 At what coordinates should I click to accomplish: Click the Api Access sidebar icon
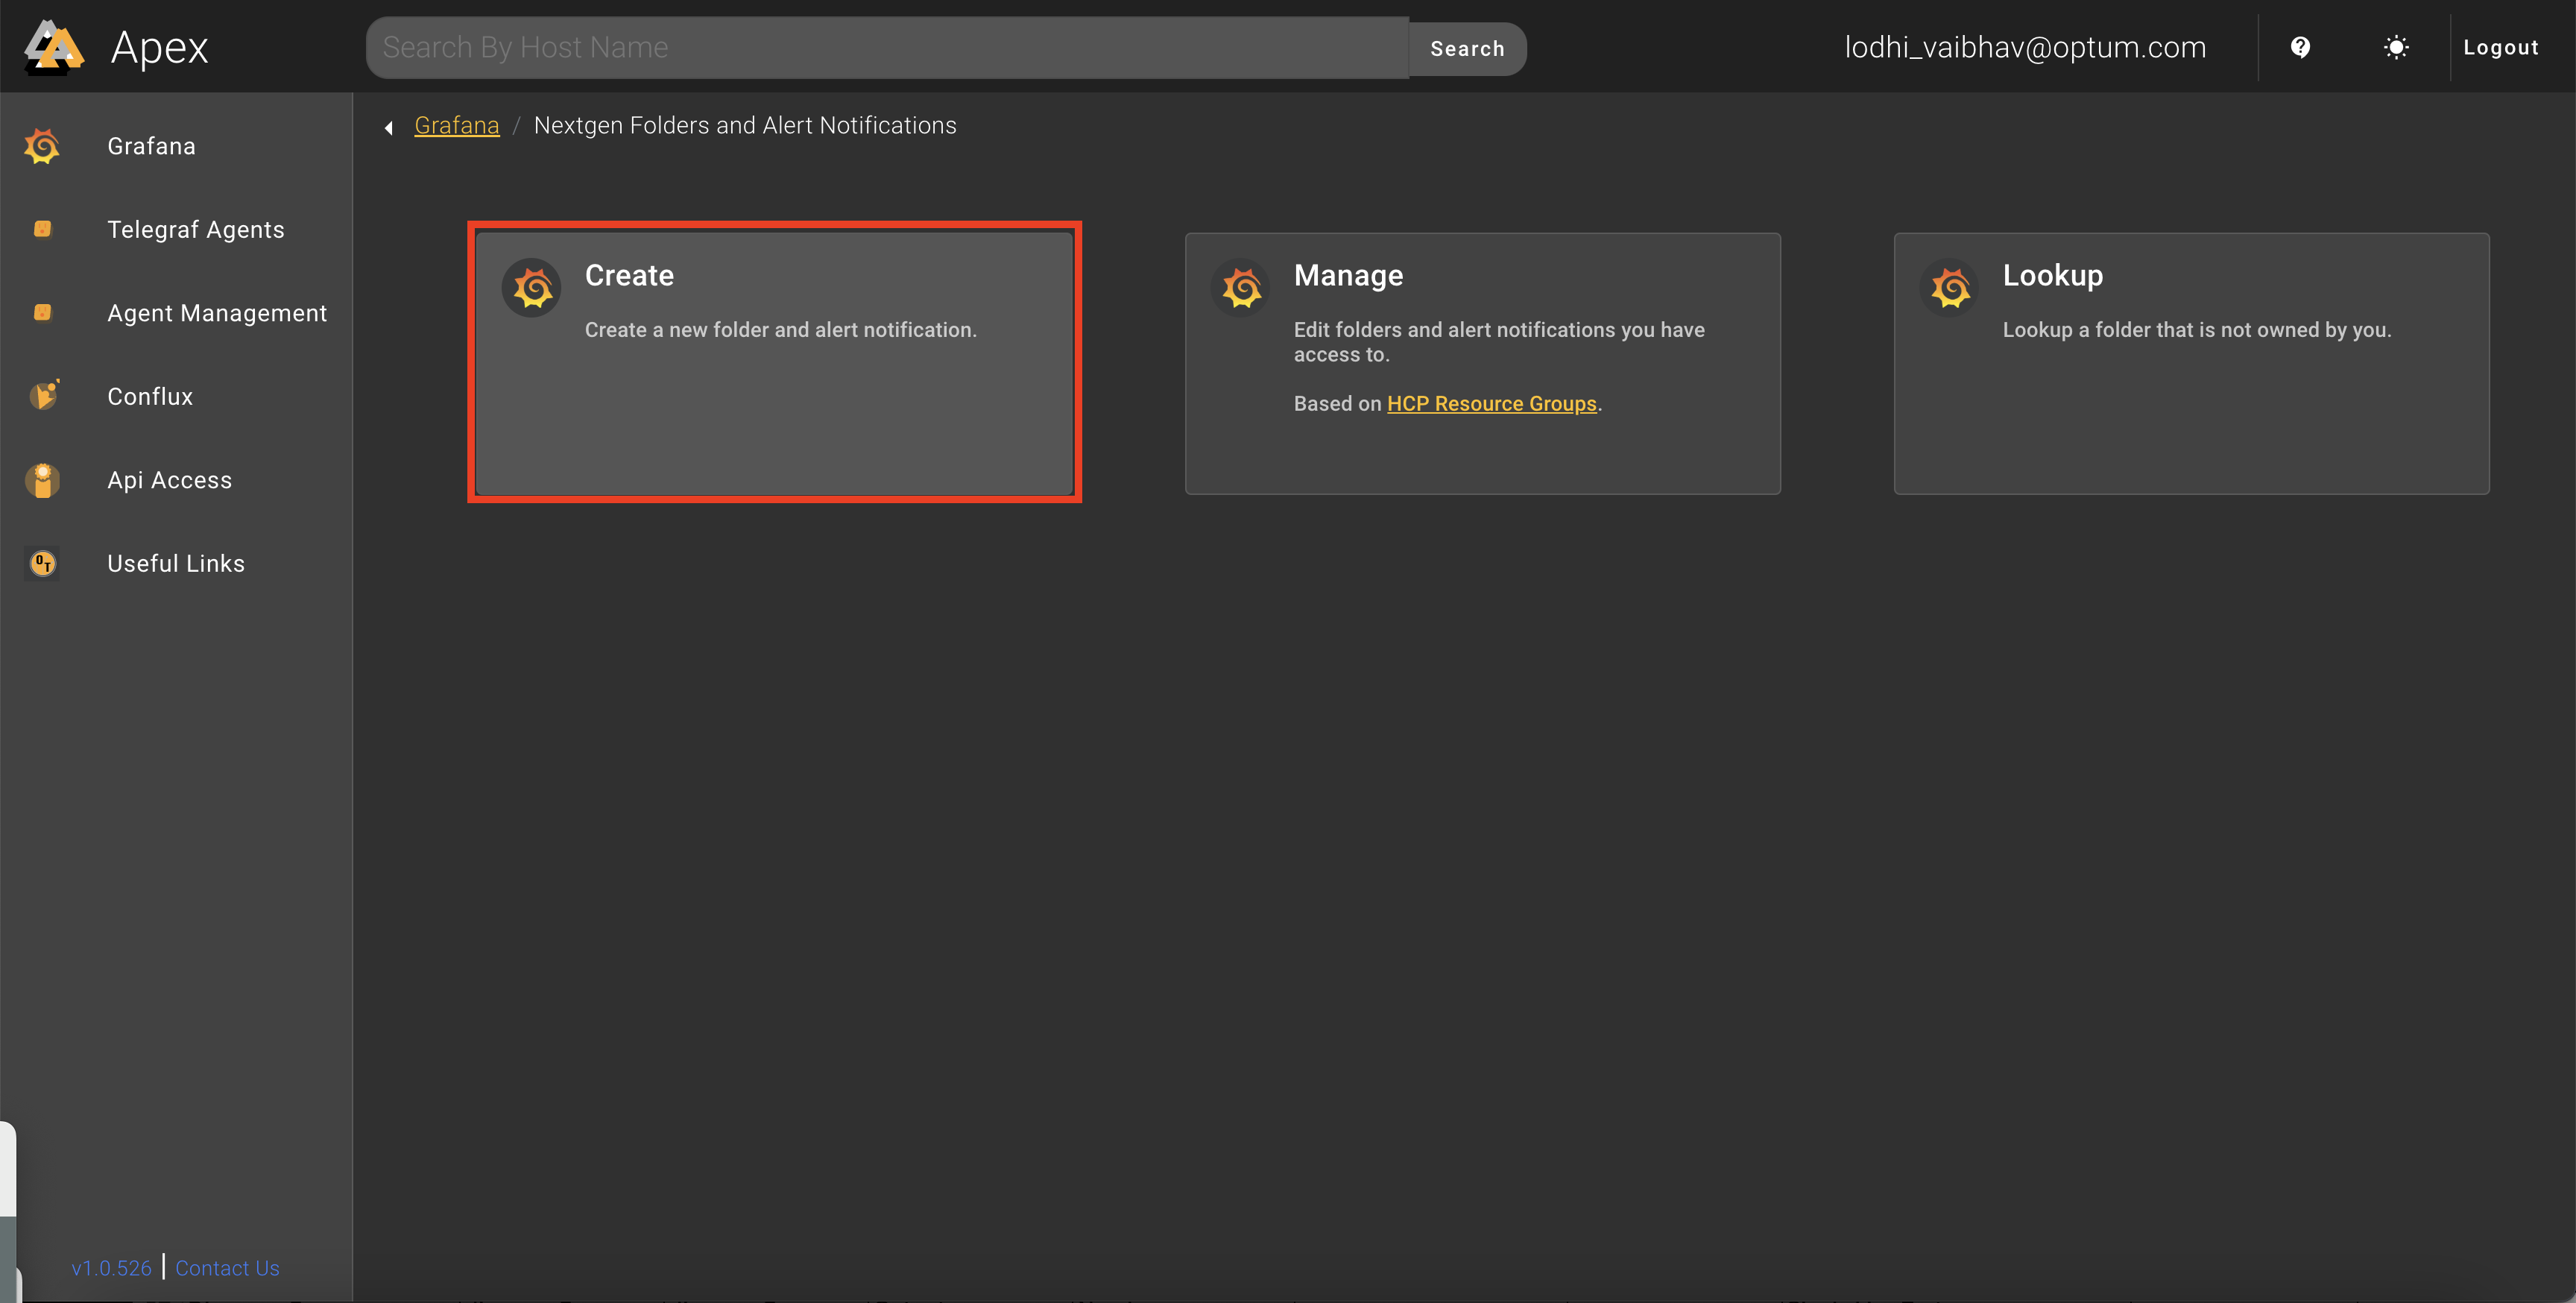click(x=43, y=480)
